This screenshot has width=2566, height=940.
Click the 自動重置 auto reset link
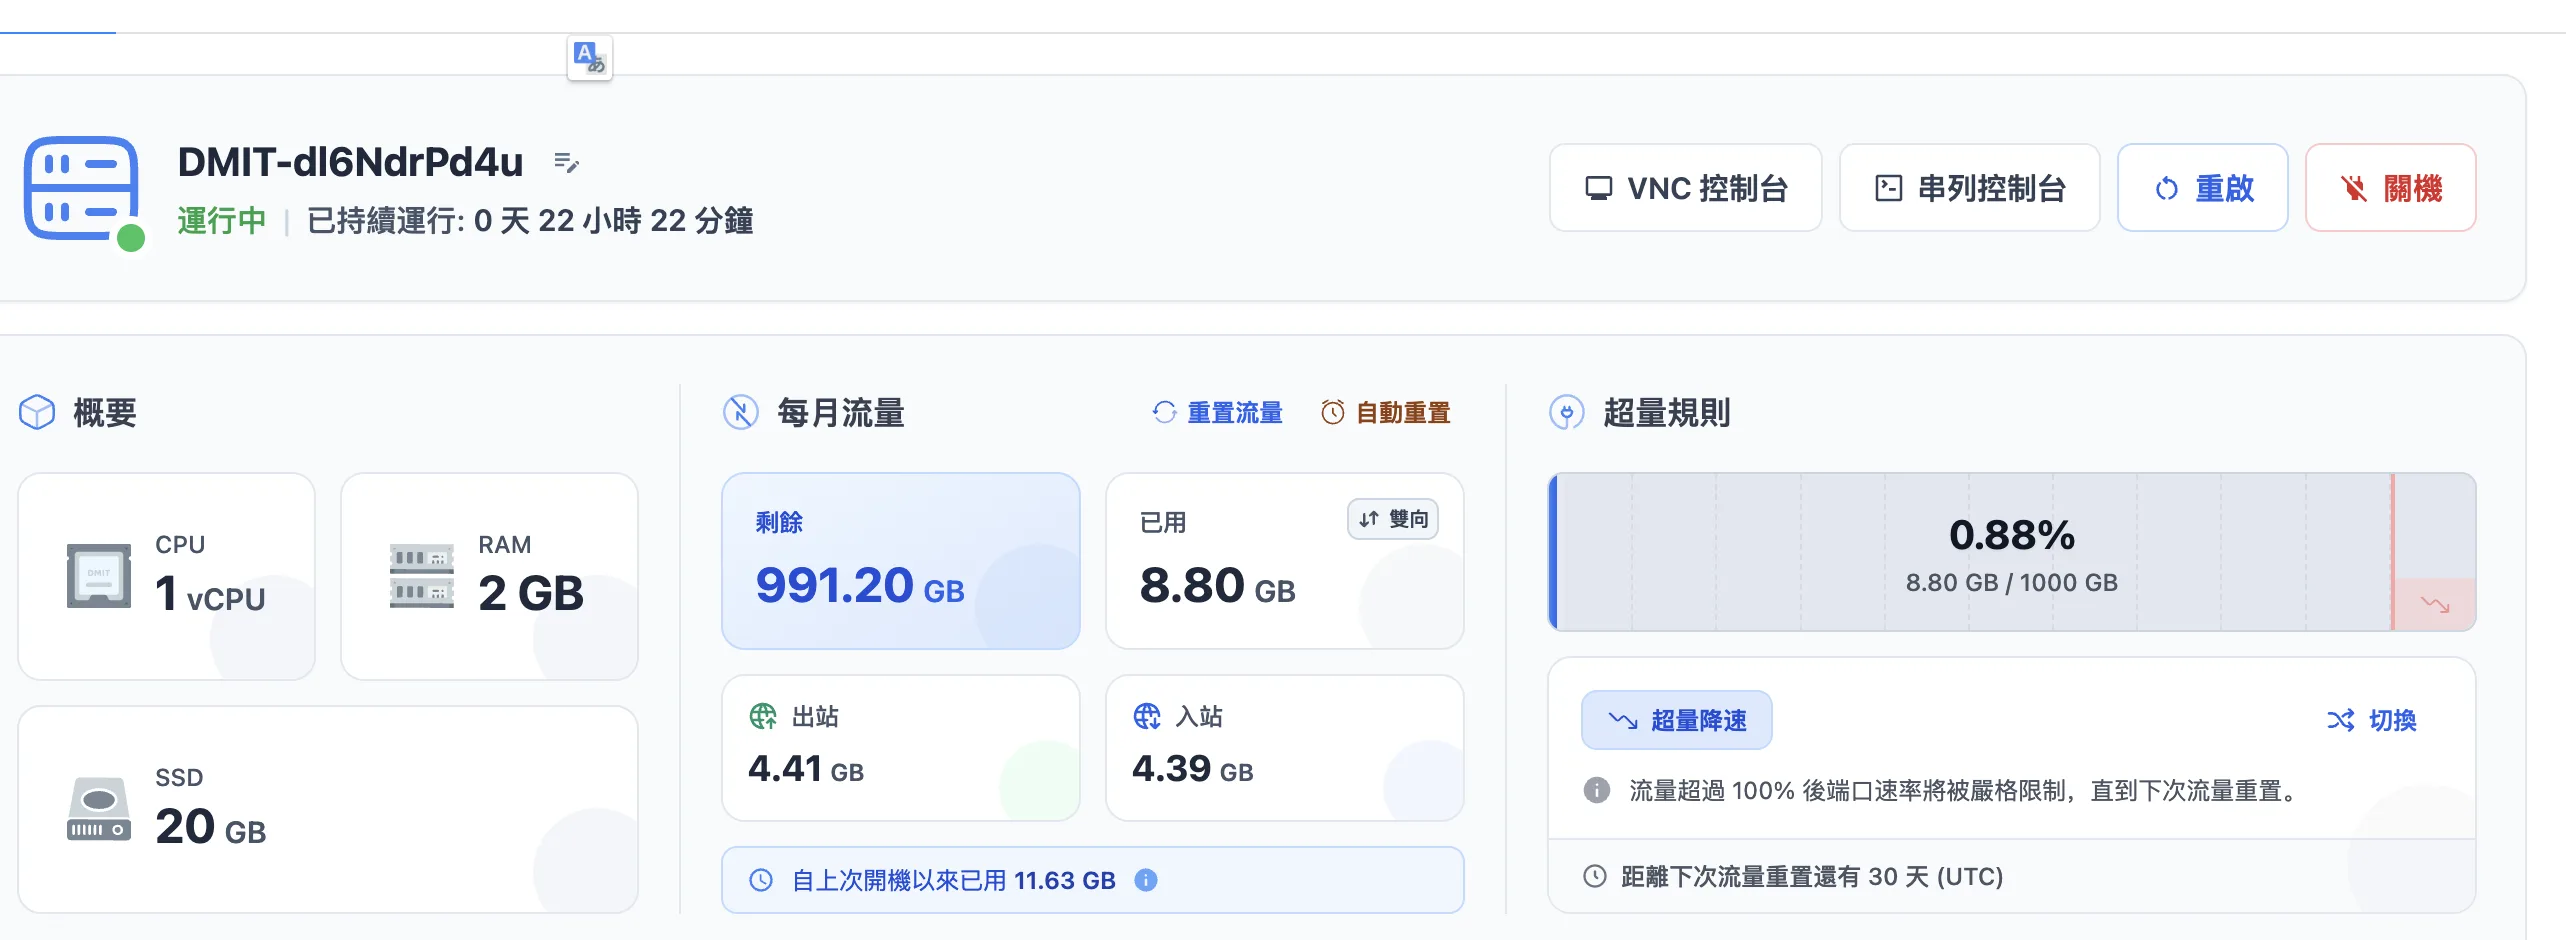(1385, 412)
